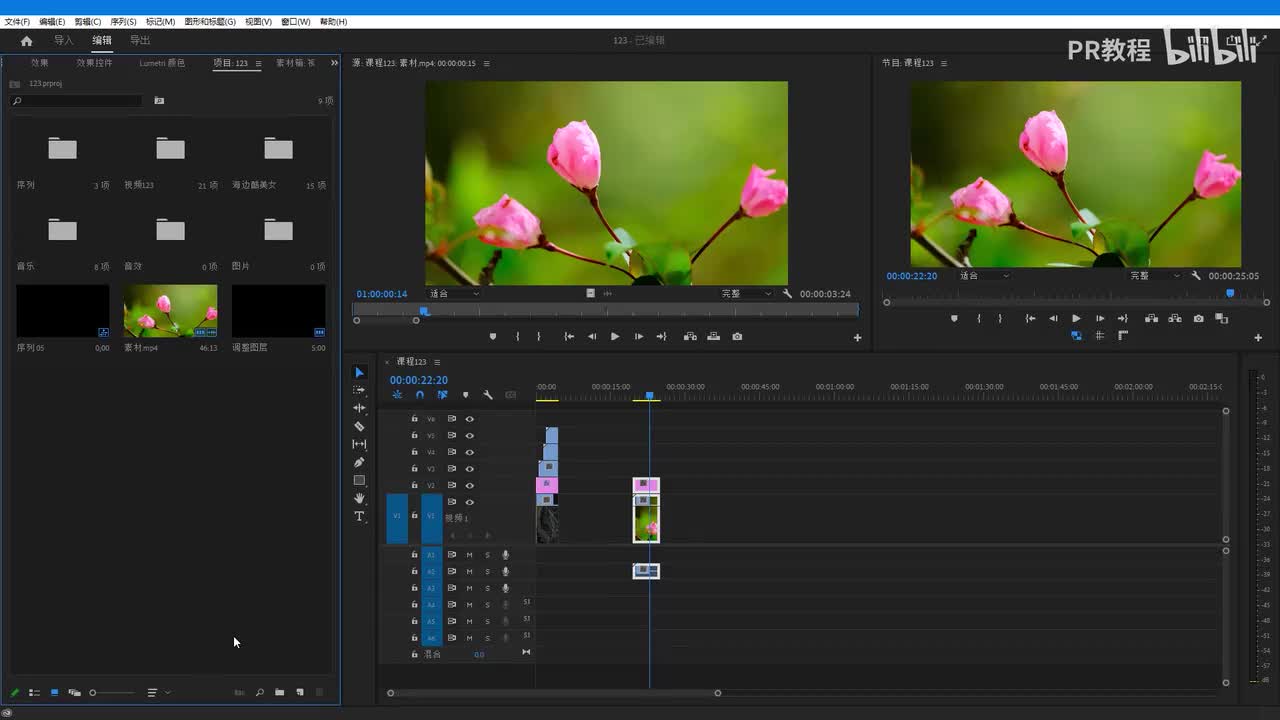
Task: Play the program monitor sequence
Action: coord(1076,318)
